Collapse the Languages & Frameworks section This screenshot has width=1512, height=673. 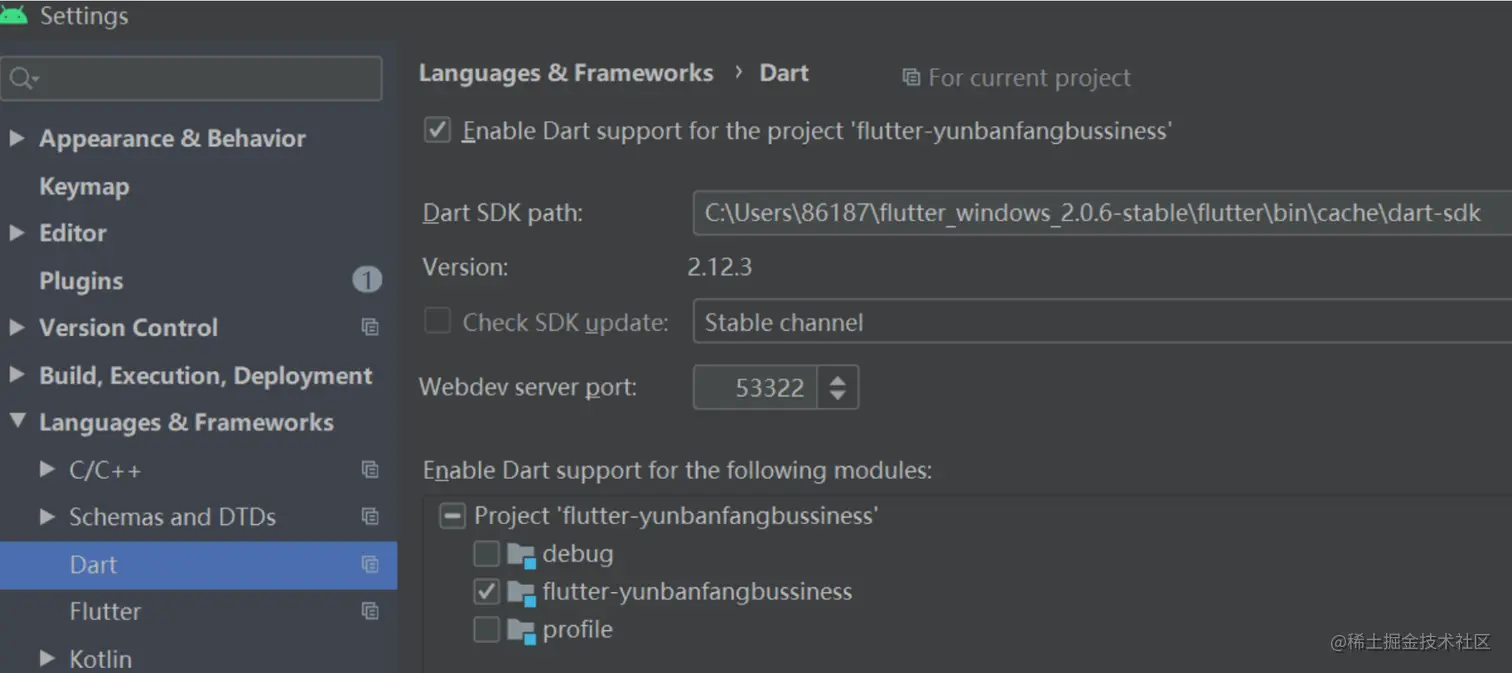pyautogui.click(x=16, y=422)
